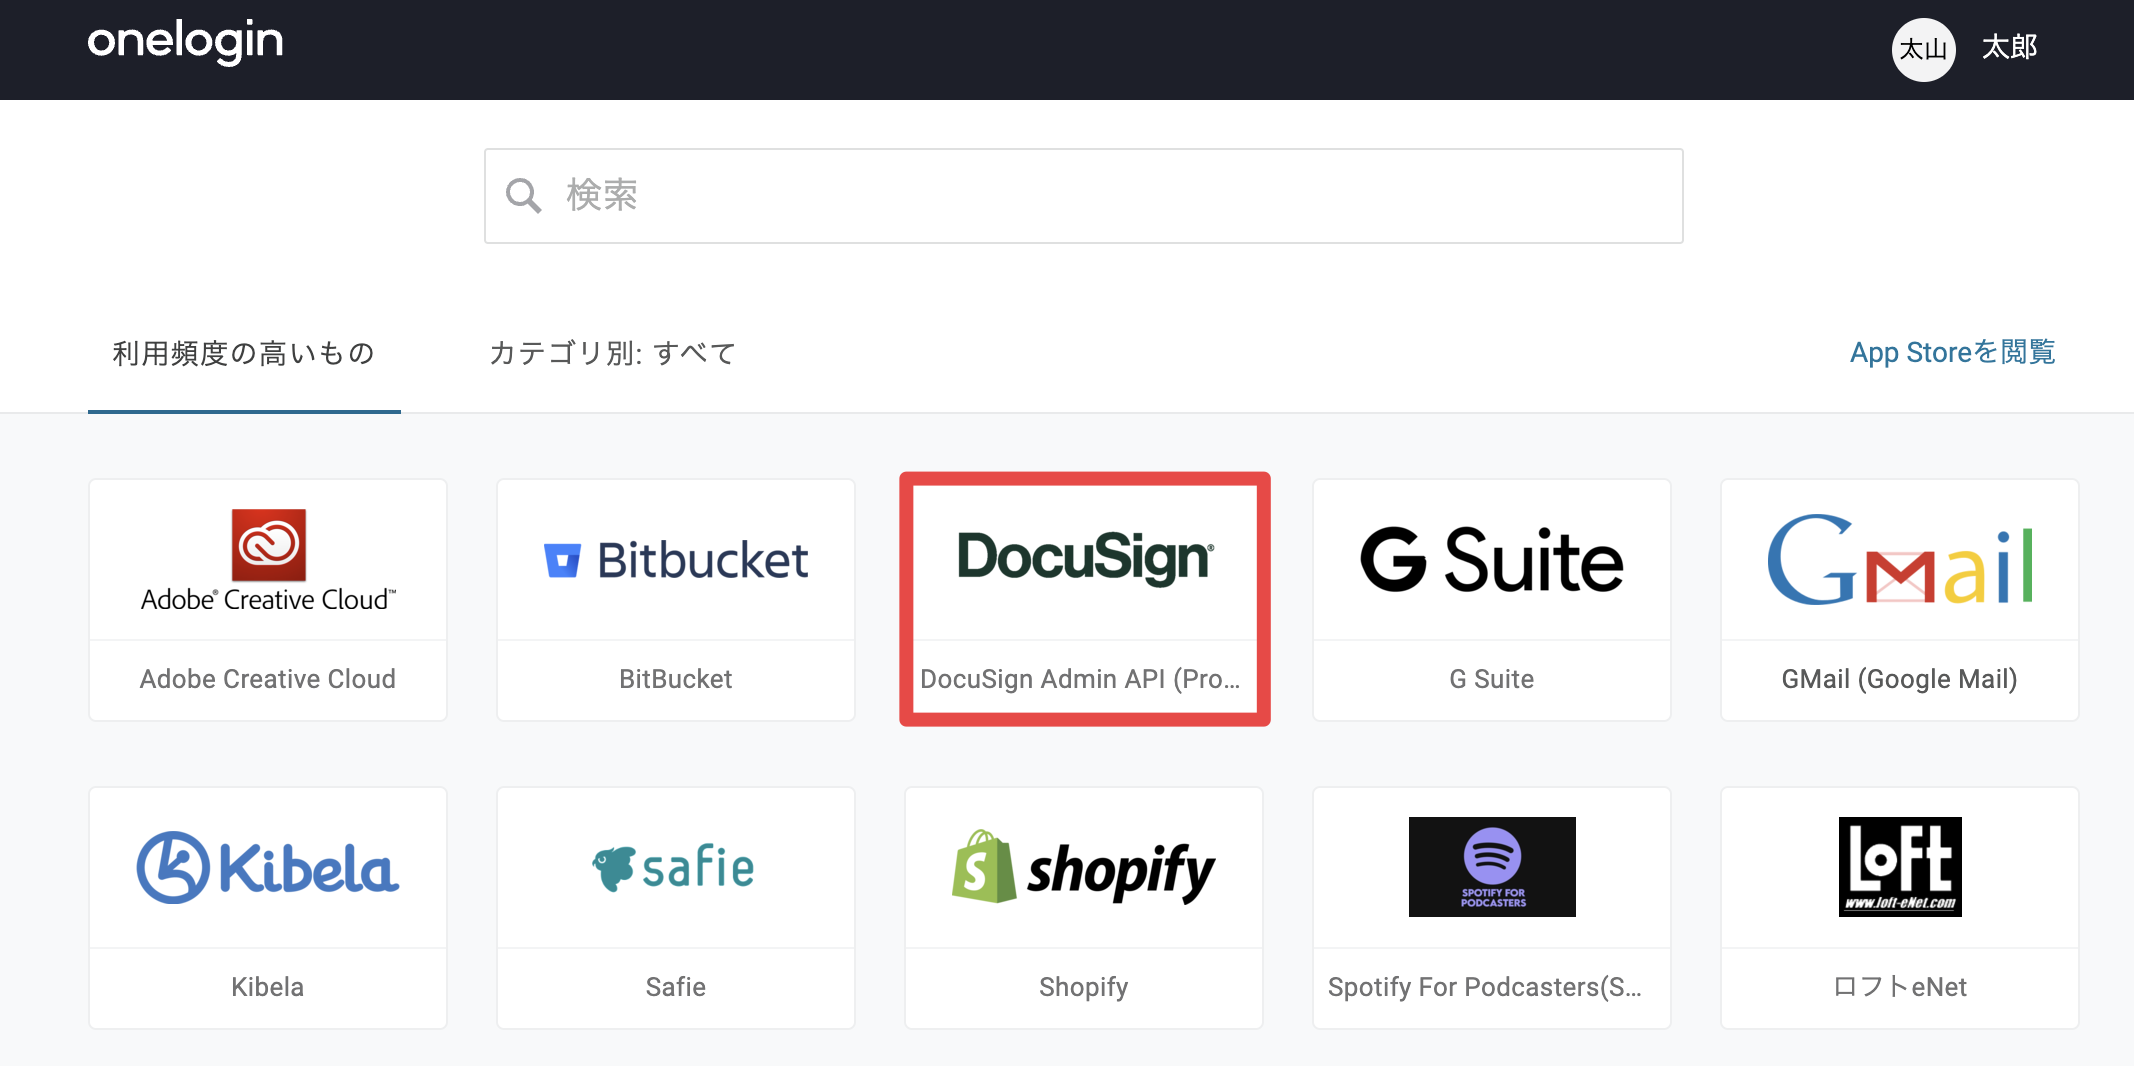Launch DocuSign via its logo
Screen dimensions: 2134x1066
pyautogui.click(x=1085, y=557)
